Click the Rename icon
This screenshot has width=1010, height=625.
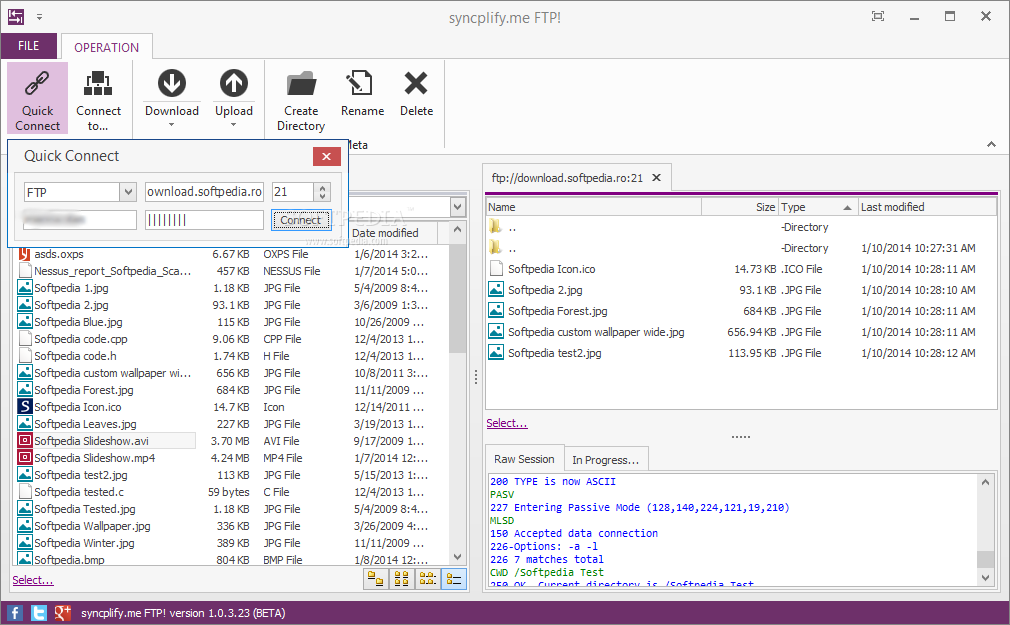coord(359,84)
